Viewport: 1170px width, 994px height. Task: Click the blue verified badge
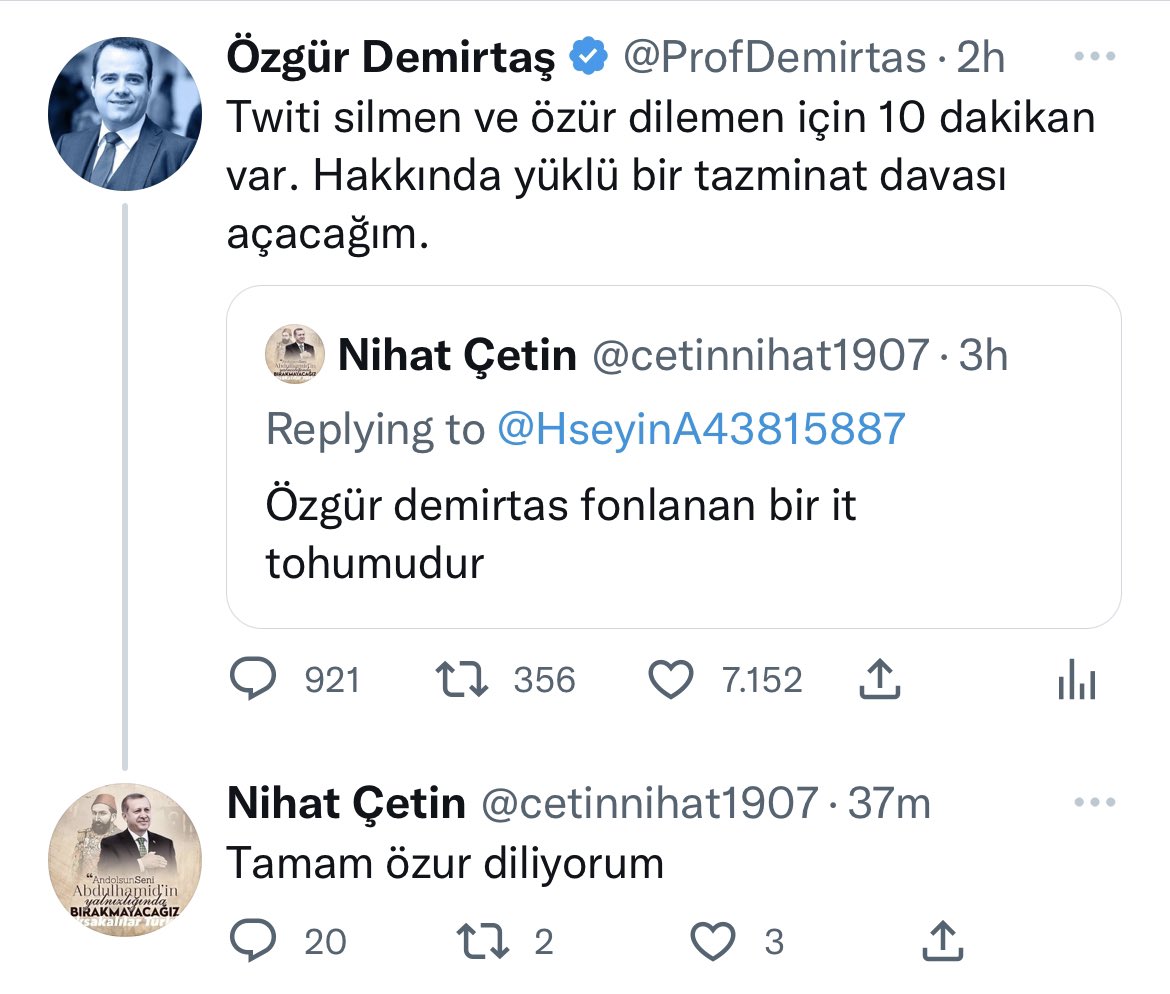pyautogui.click(x=589, y=58)
